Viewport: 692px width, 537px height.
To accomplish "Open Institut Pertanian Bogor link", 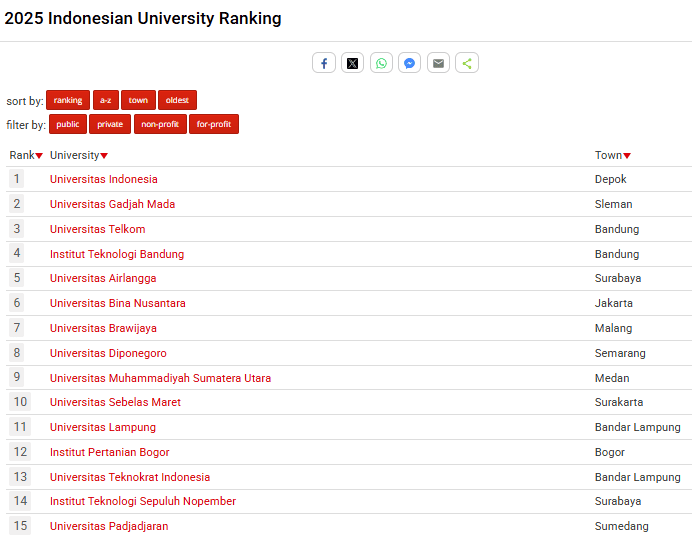I will (x=110, y=452).
